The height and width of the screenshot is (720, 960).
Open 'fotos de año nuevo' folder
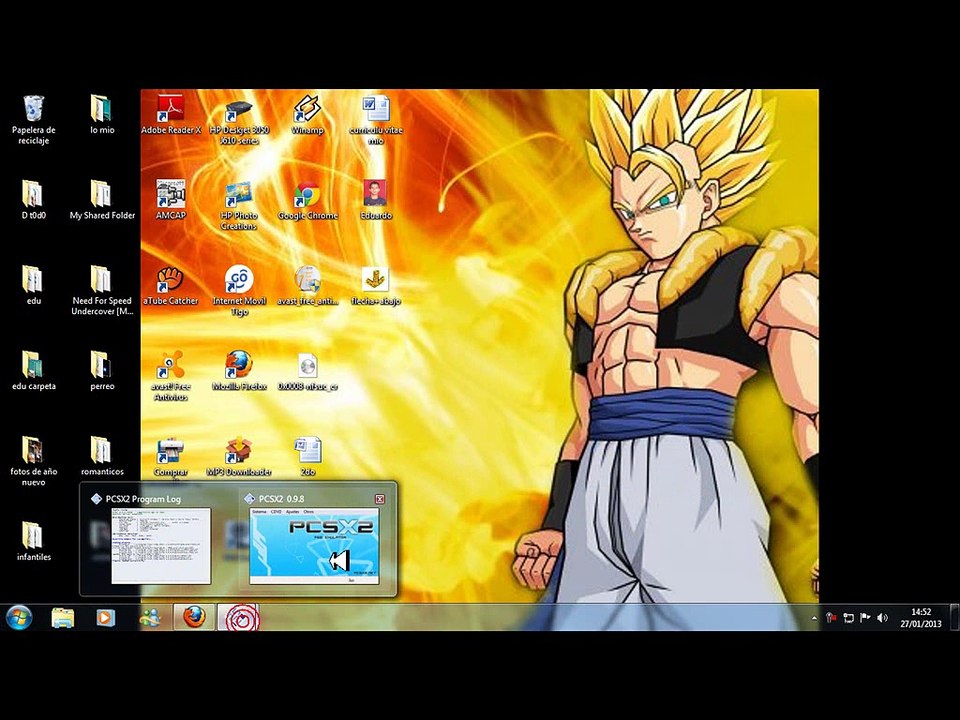34,451
